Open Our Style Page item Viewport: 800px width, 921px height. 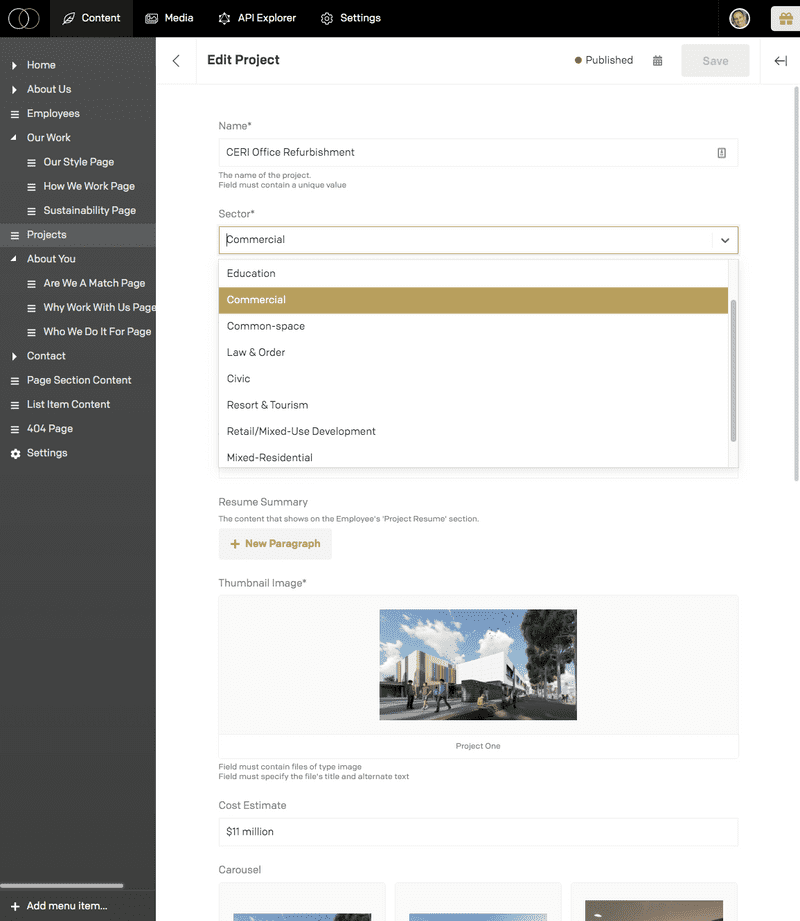tap(78, 162)
